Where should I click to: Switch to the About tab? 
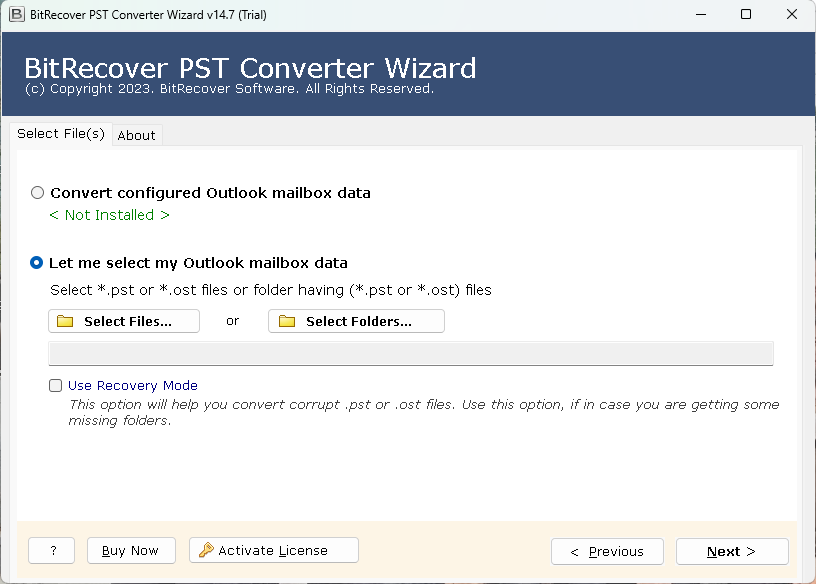click(136, 135)
